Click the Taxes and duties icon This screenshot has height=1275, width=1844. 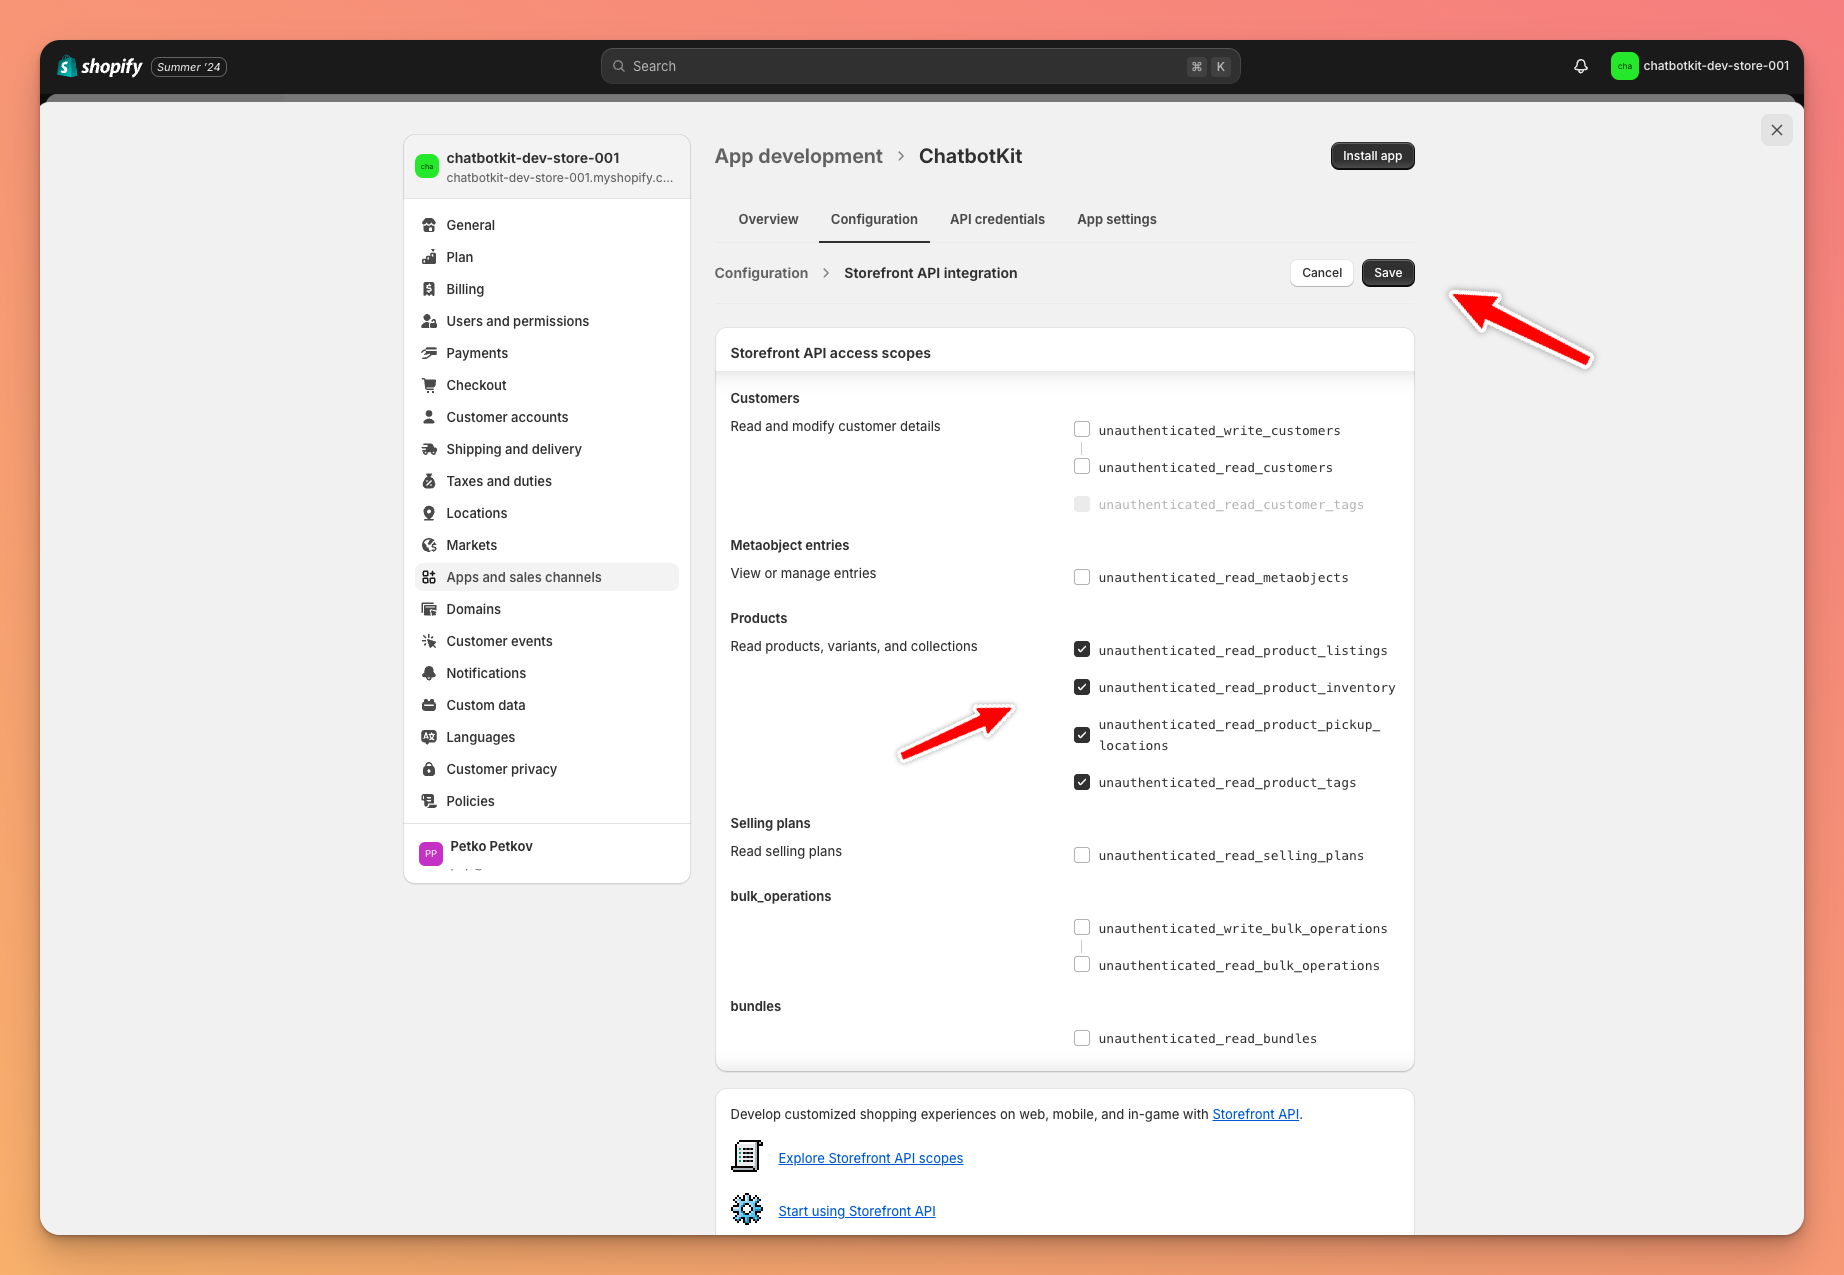click(x=429, y=481)
